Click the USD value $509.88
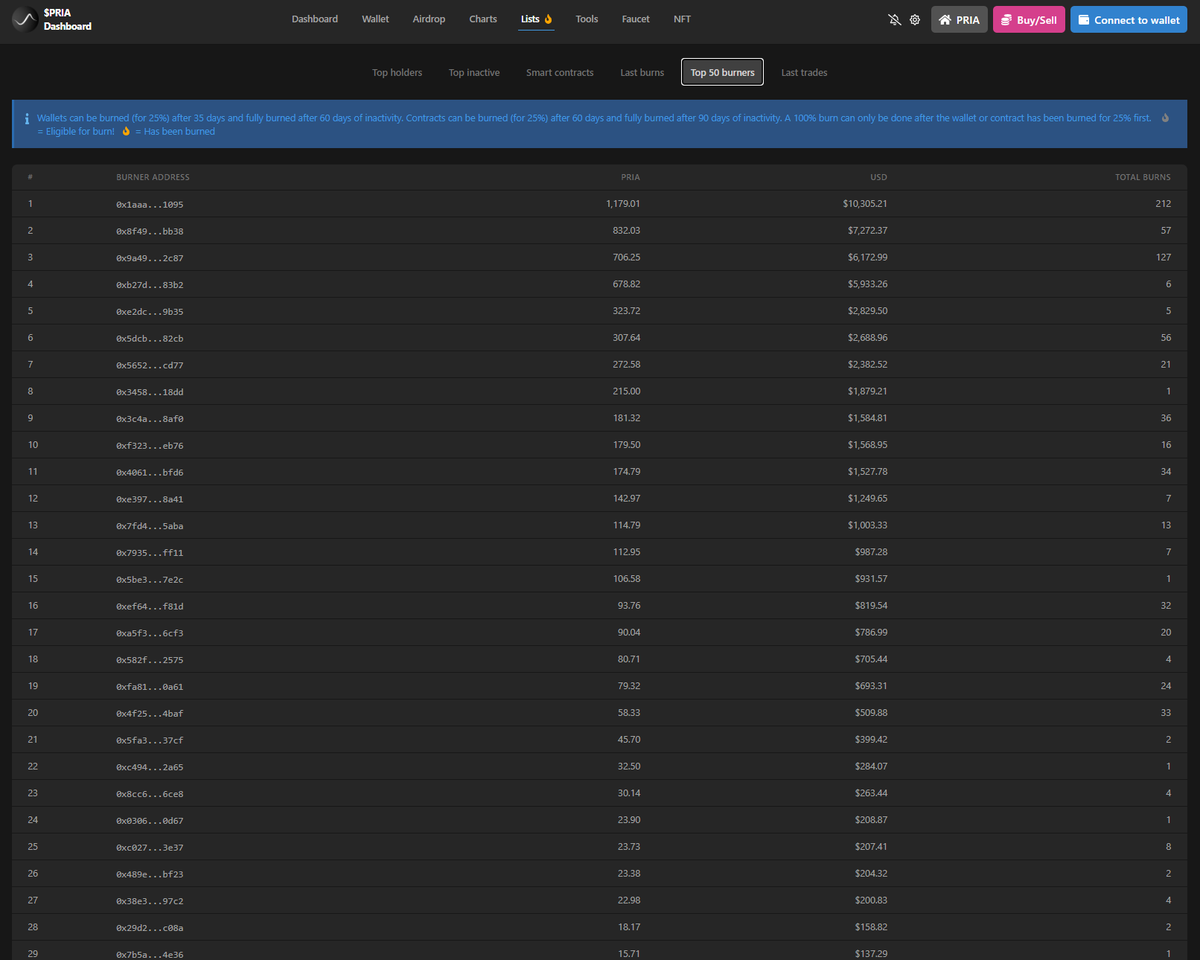Viewport: 1200px width, 960px height. click(872, 712)
